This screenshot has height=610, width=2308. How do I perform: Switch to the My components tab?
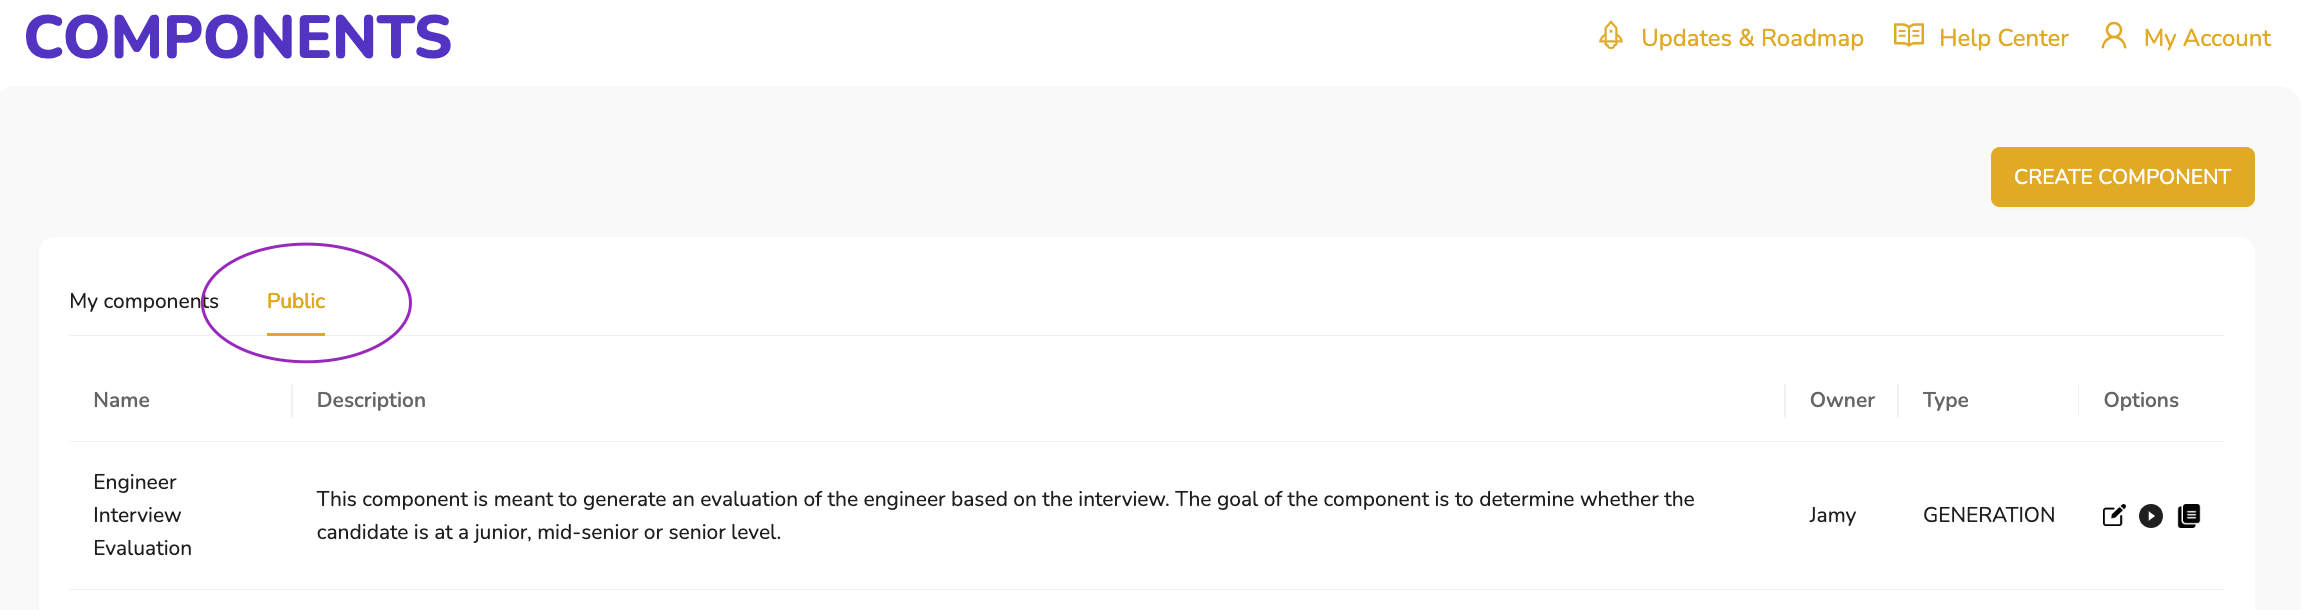(x=144, y=301)
